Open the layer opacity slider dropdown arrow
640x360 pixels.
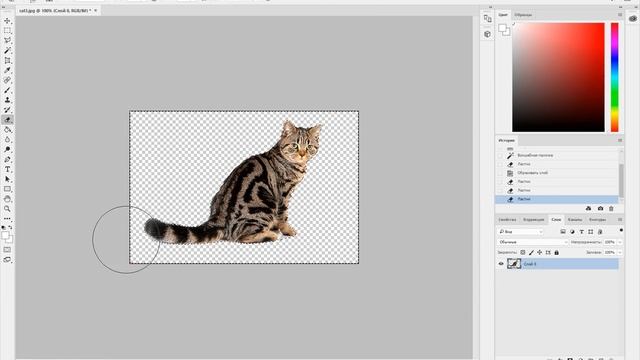[x=620, y=242]
